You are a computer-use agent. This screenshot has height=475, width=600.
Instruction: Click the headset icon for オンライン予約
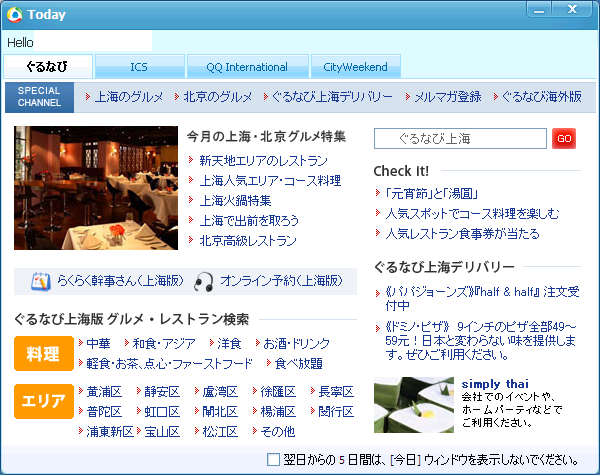(x=204, y=282)
